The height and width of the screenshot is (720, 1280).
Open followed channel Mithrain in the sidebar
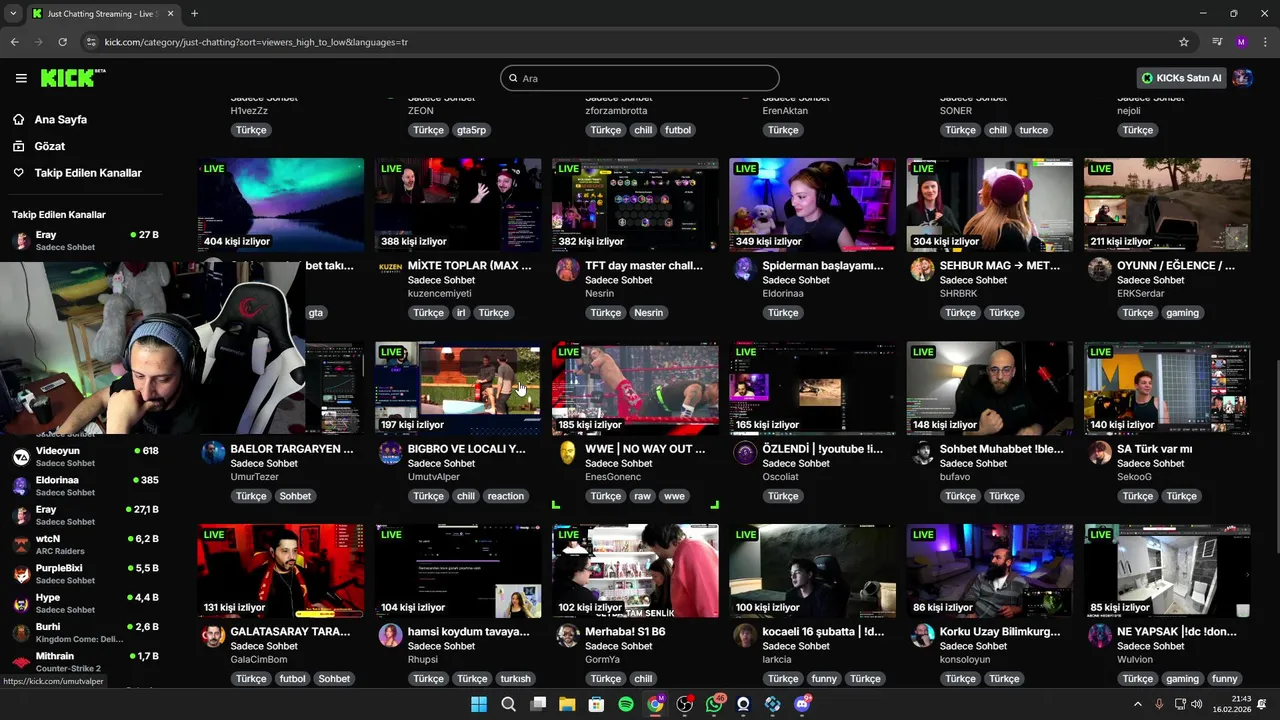coord(85,662)
